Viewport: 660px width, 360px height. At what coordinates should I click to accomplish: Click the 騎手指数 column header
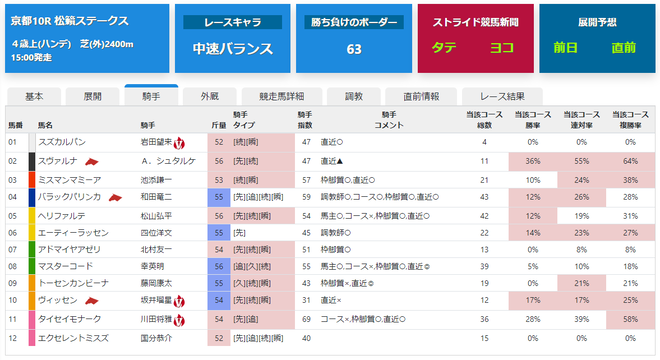(305, 120)
